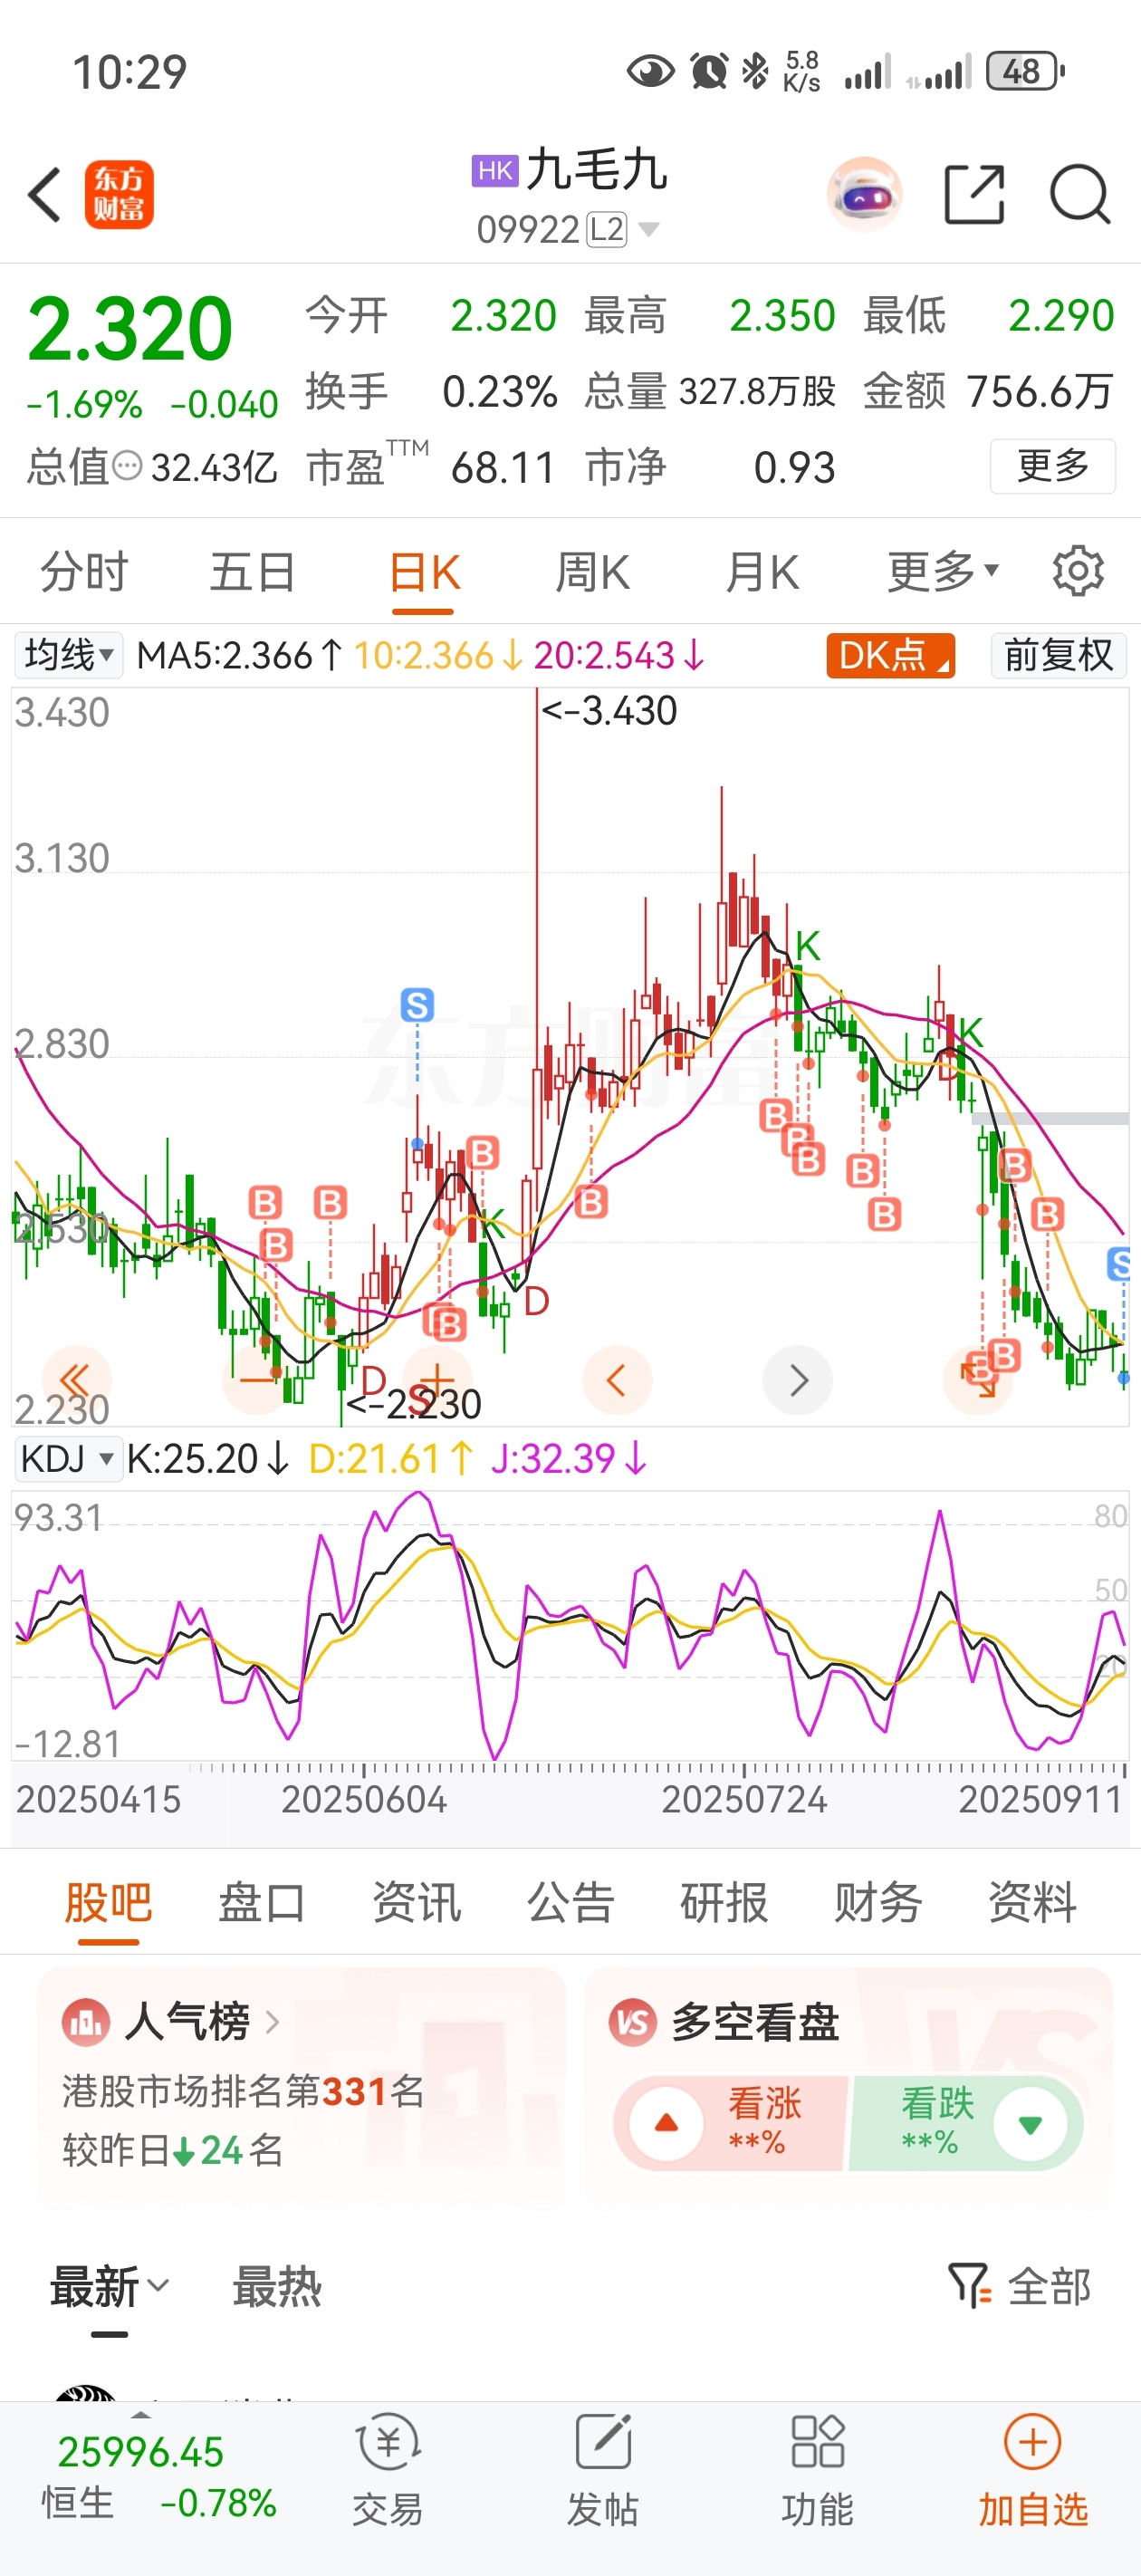Open the 资讯 tab
The width and height of the screenshot is (1141, 2576).
[416, 1902]
